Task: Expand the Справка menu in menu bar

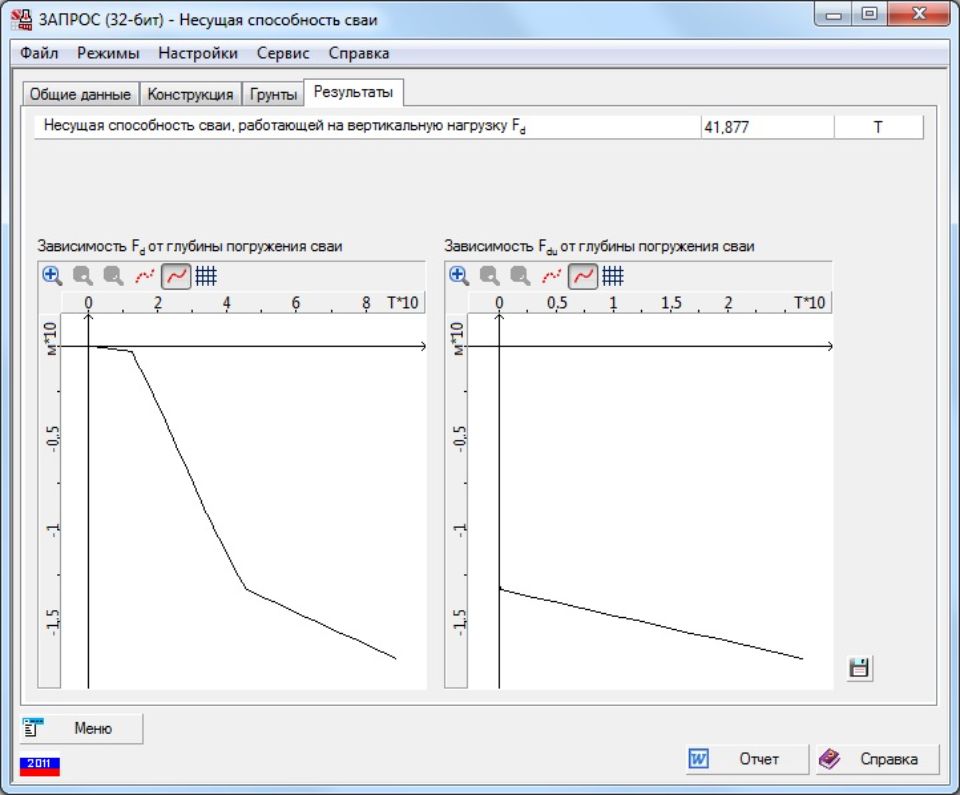Action: (359, 53)
